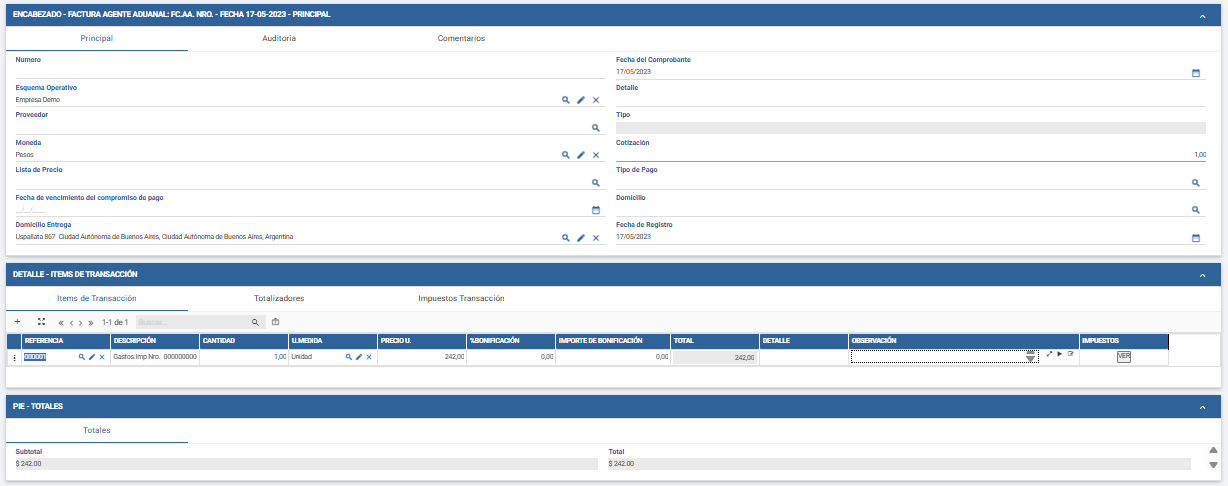Select the Totales tab
Screen dimensions: 1228x486
point(96,430)
